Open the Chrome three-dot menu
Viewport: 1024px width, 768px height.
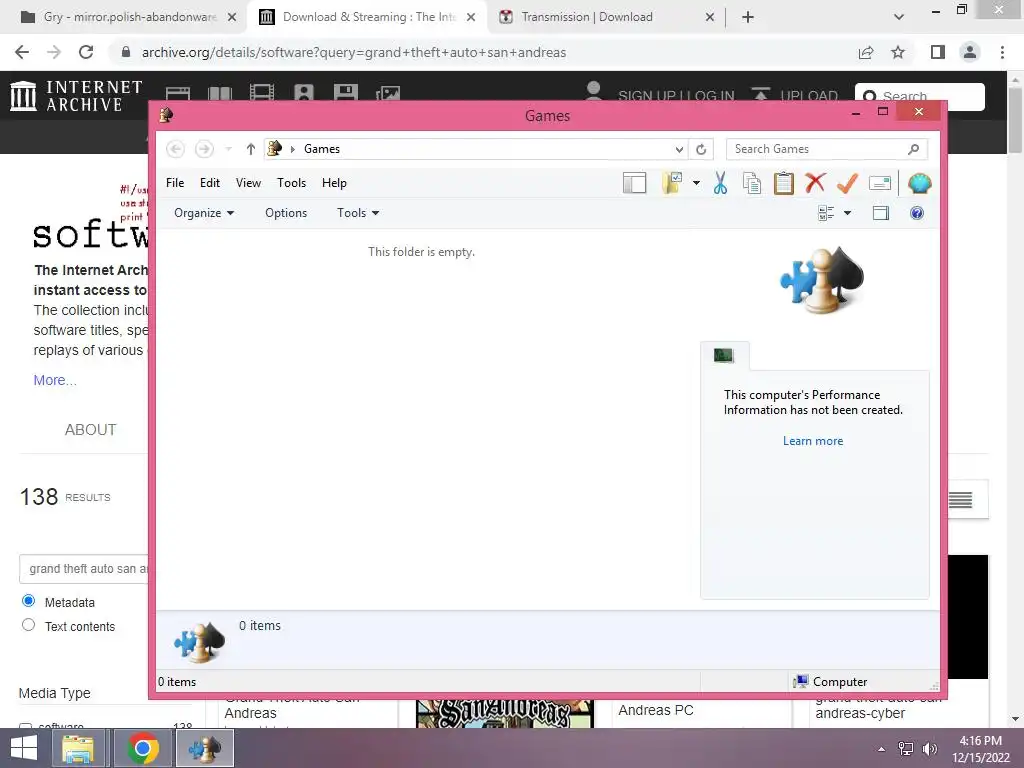pyautogui.click(x=1002, y=52)
